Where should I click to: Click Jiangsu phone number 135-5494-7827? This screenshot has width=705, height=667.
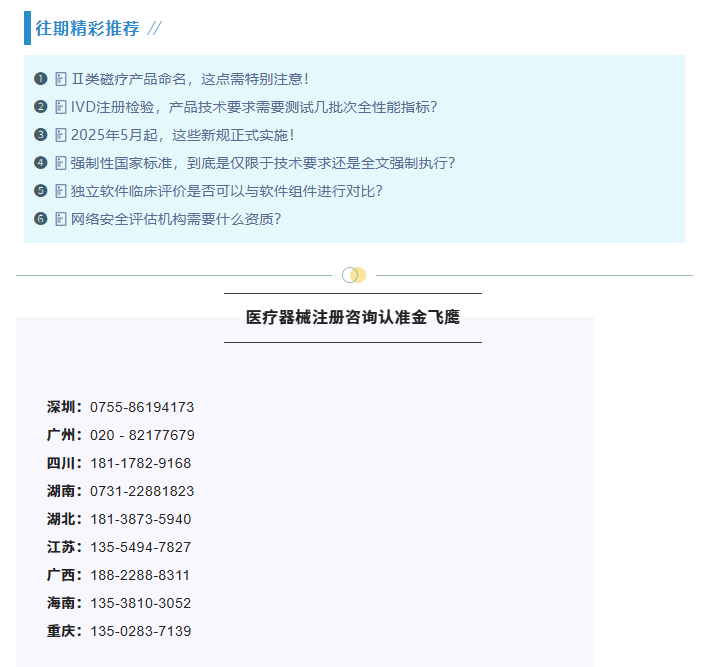(140, 548)
